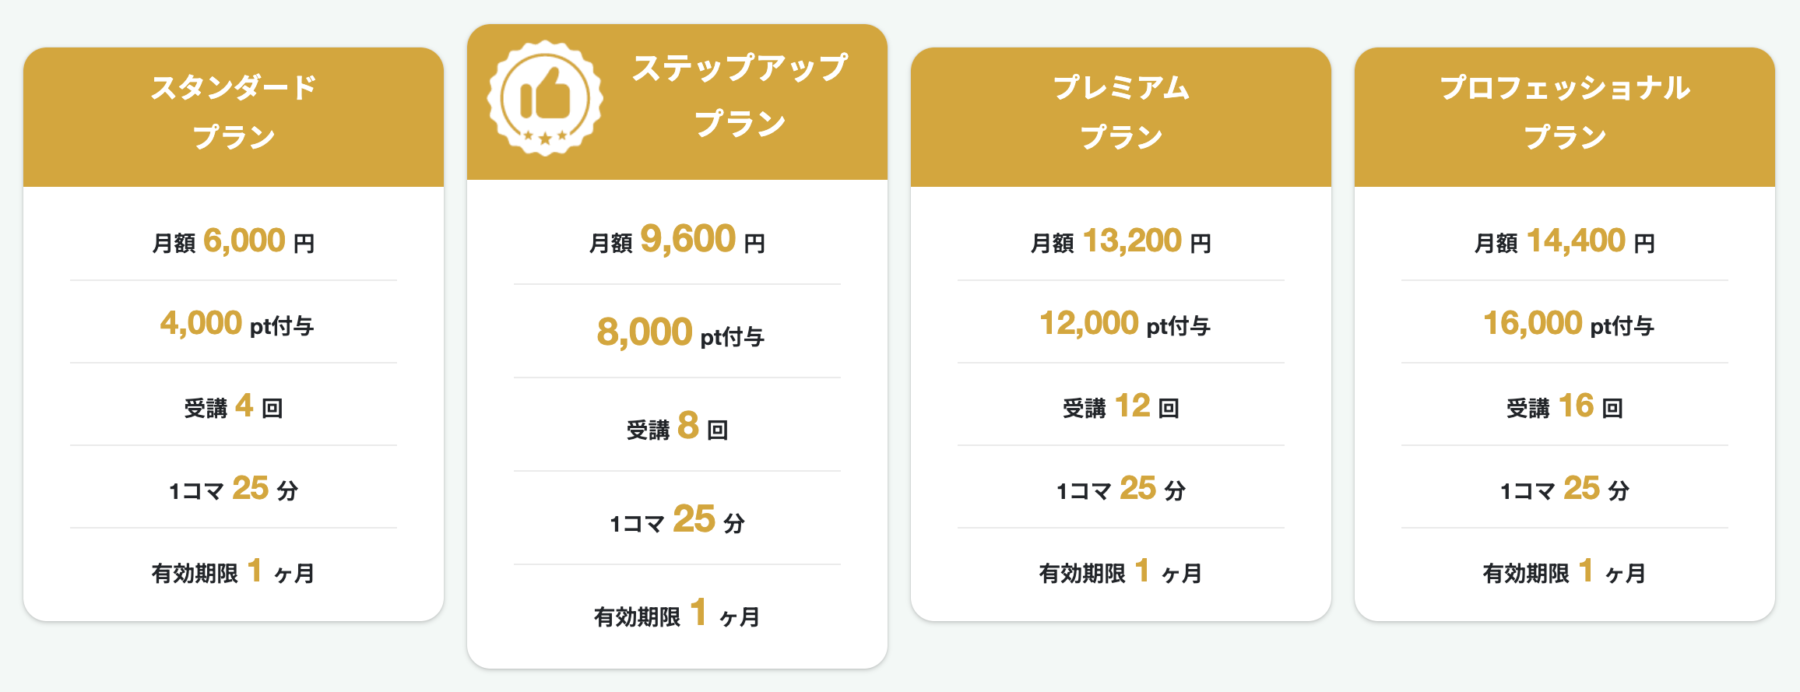Click the 月額 13,200 円 price
This screenshot has width=1800, height=692.
pyautogui.click(x=1121, y=241)
